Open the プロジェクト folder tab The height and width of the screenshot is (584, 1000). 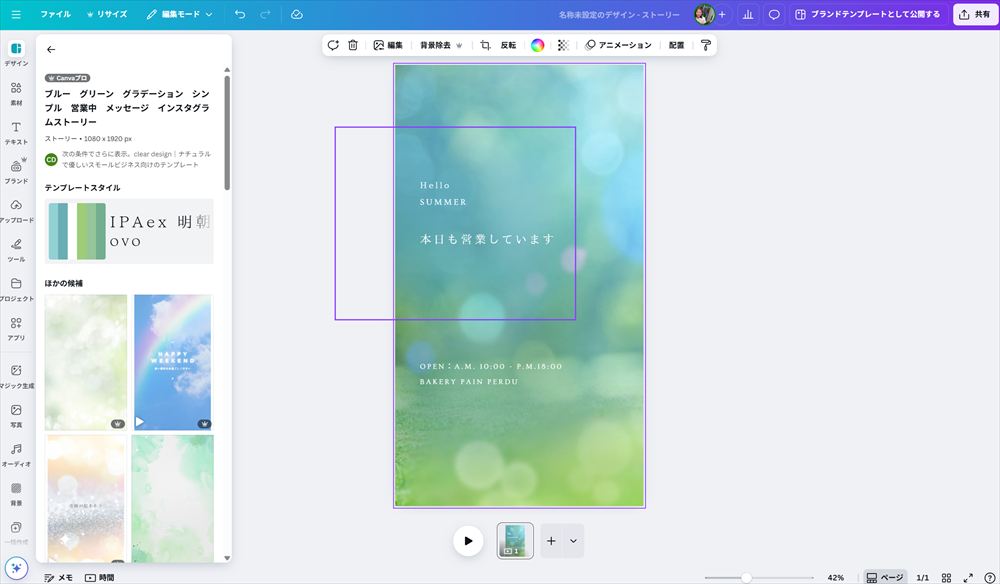16,289
